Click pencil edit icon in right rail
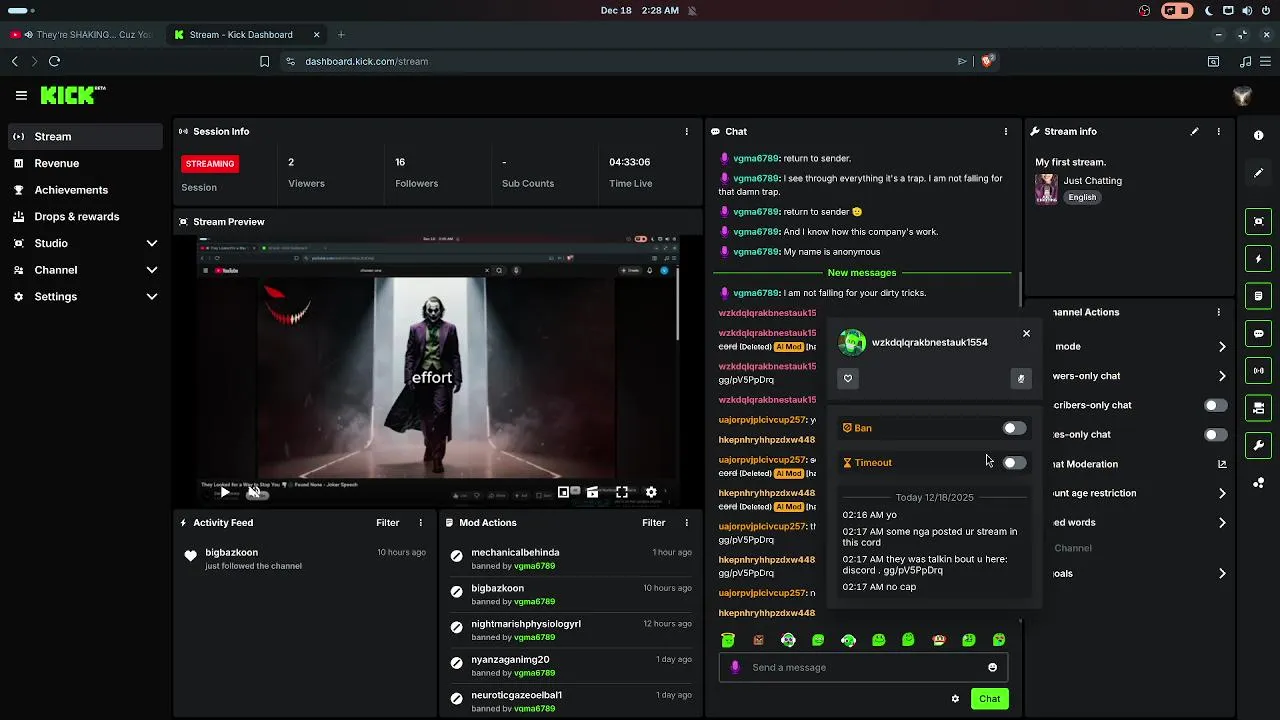Image resolution: width=1280 pixels, height=720 pixels. (1258, 173)
